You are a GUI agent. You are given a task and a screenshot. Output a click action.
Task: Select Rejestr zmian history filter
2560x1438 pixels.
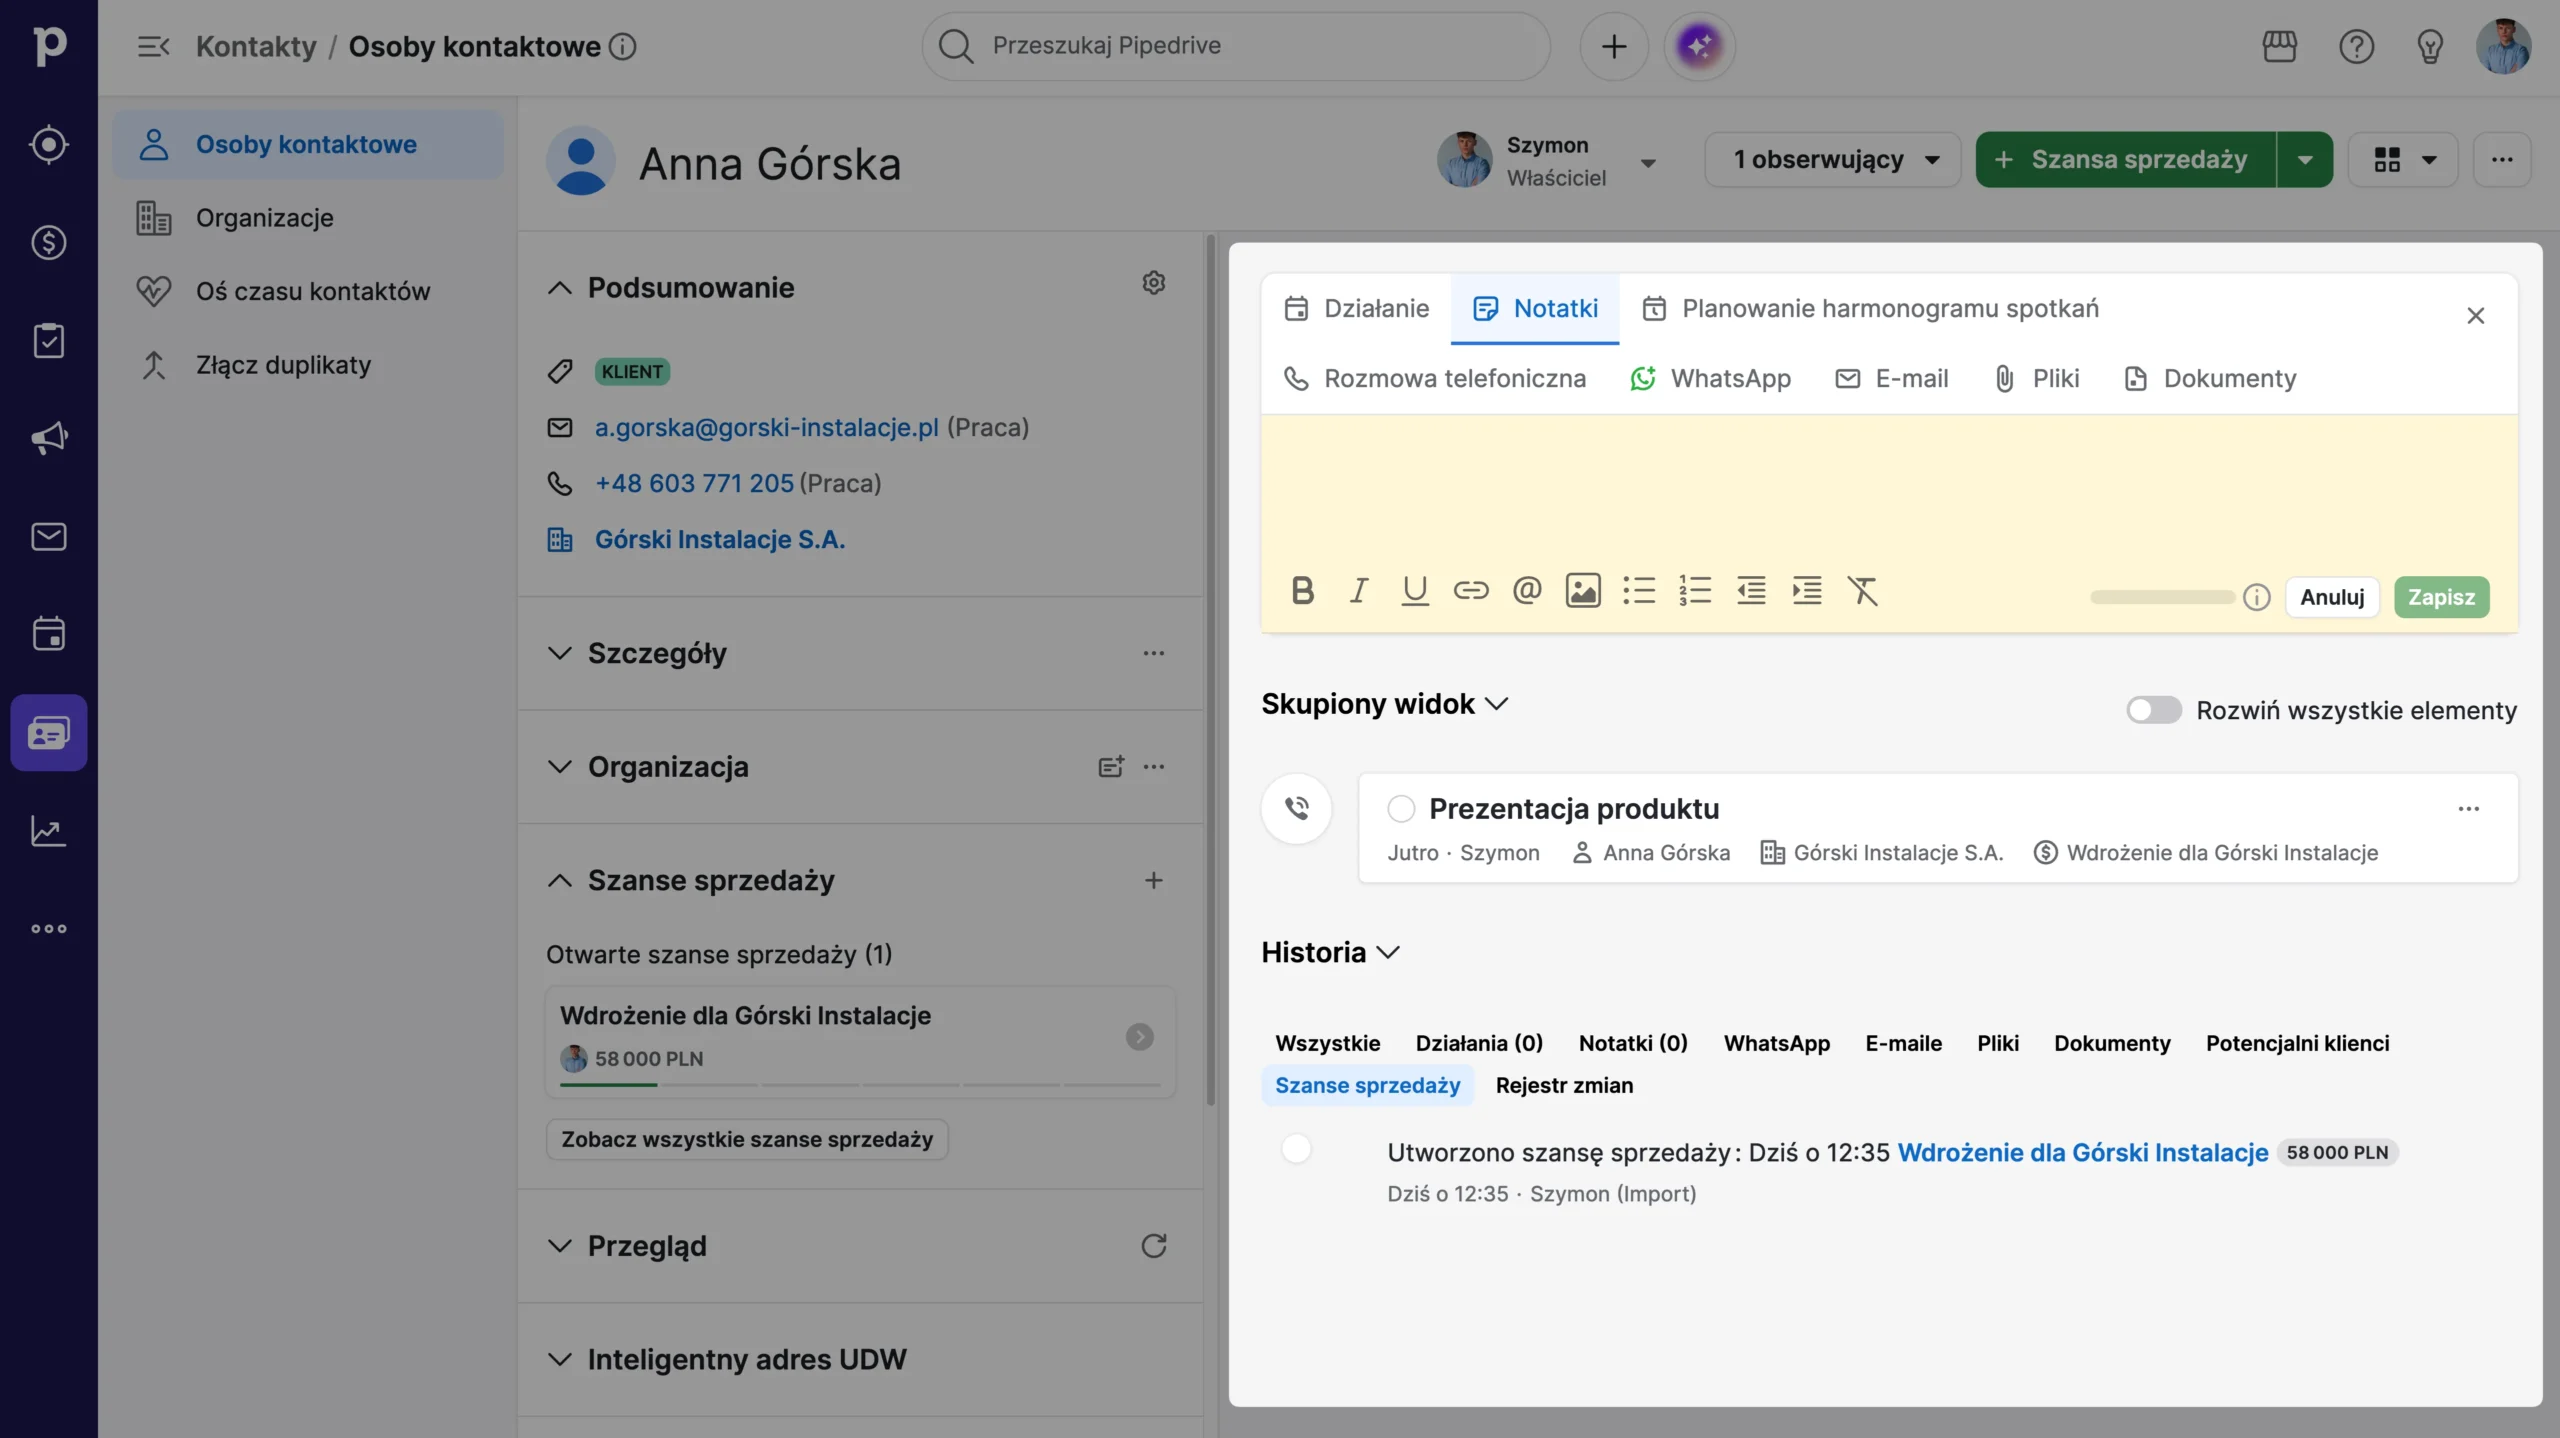pos(1564,1085)
